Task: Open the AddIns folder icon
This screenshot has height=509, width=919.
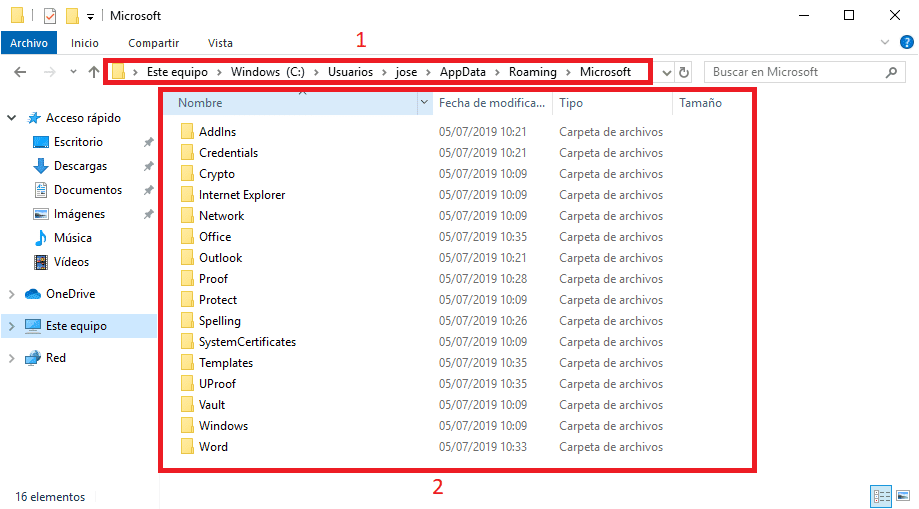Action: click(x=187, y=131)
